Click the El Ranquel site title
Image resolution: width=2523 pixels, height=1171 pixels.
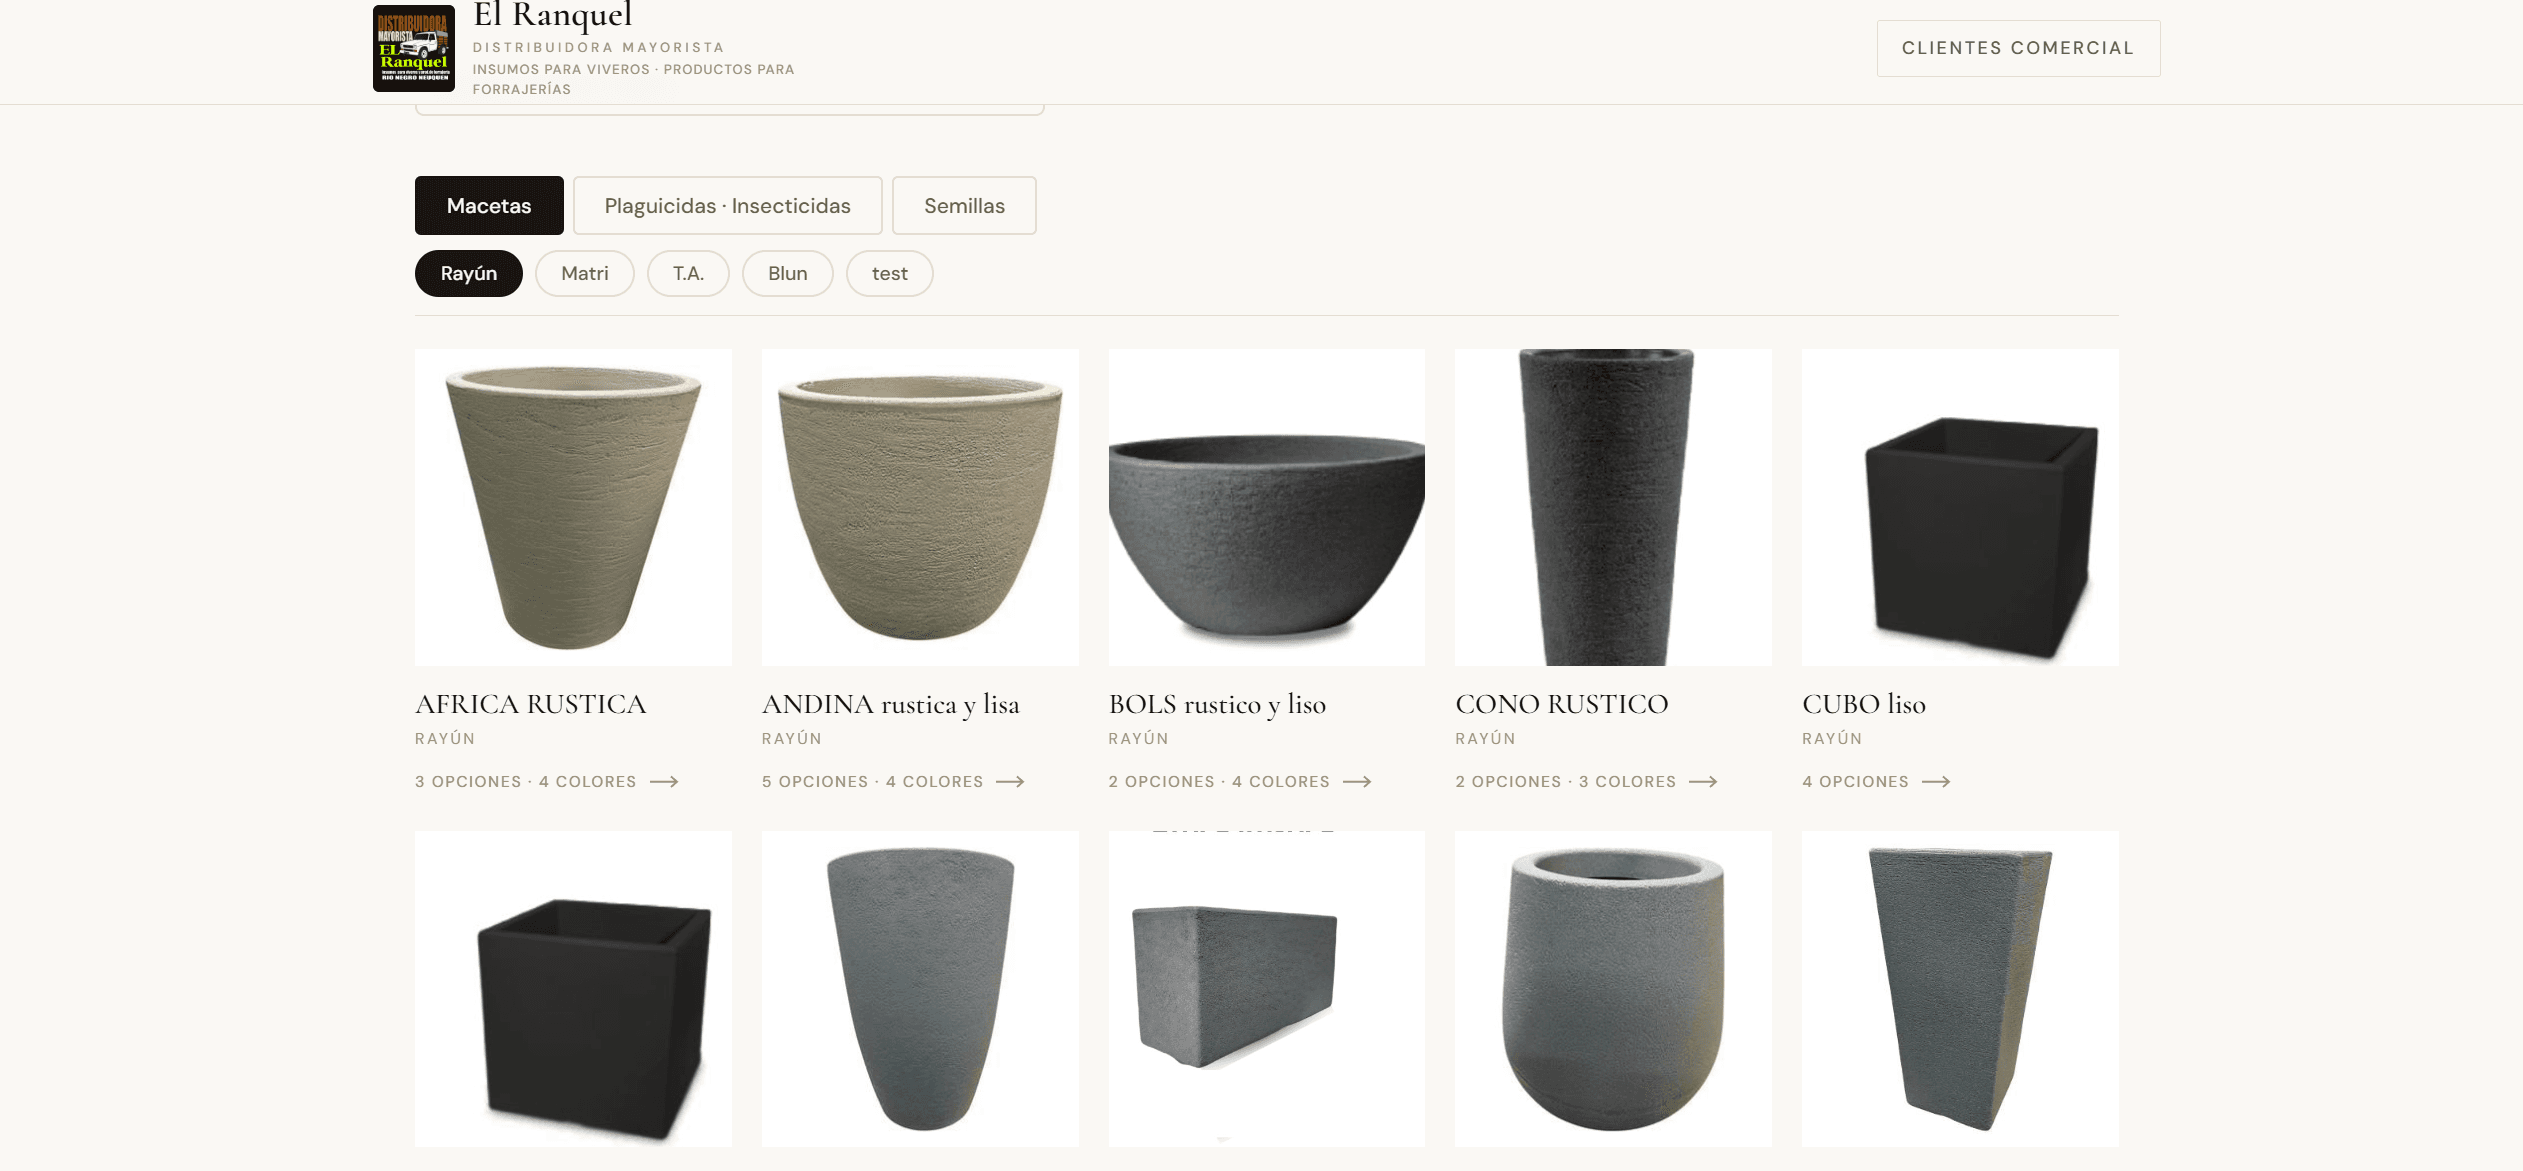pyautogui.click(x=552, y=15)
